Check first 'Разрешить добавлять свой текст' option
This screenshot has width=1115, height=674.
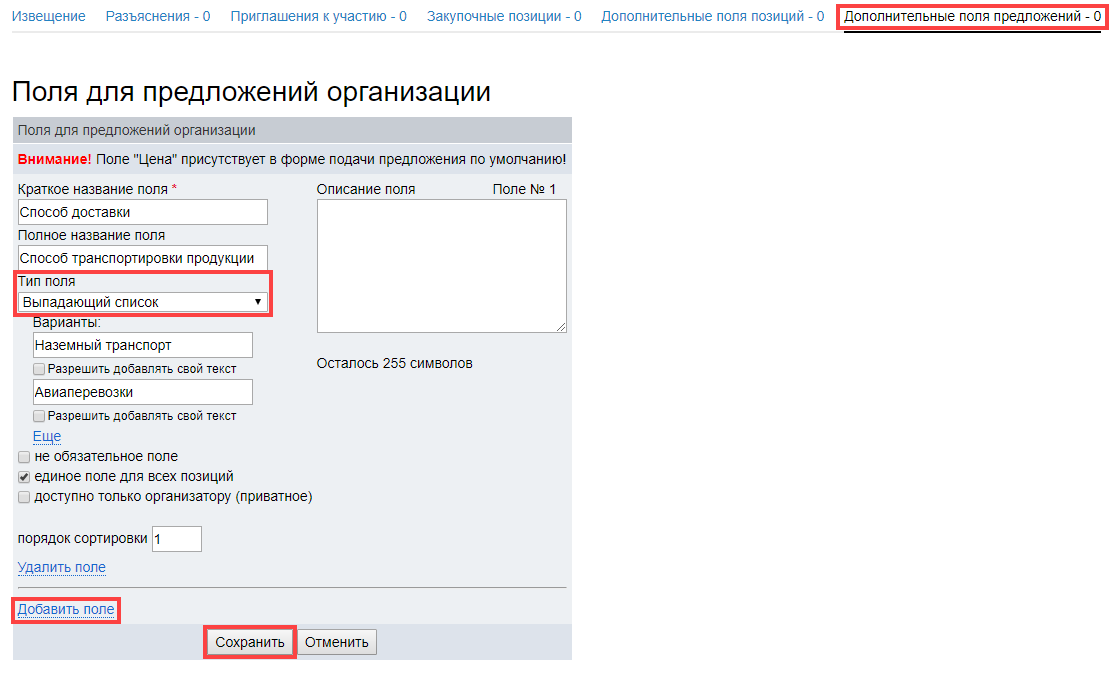[x=38, y=368]
